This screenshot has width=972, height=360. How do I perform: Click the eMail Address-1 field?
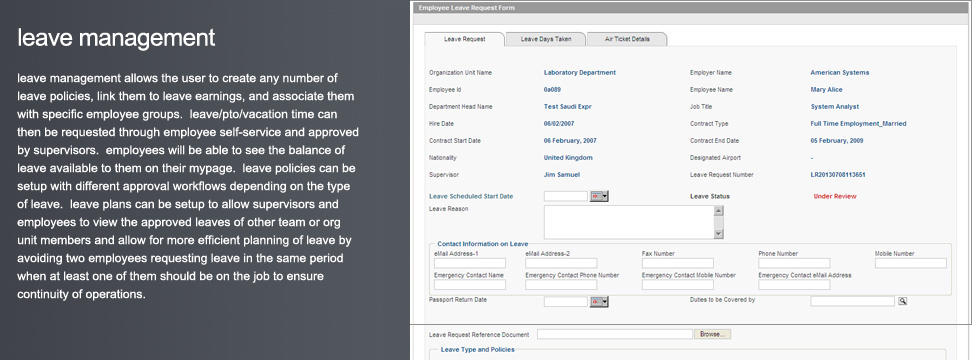pyautogui.click(x=470, y=263)
